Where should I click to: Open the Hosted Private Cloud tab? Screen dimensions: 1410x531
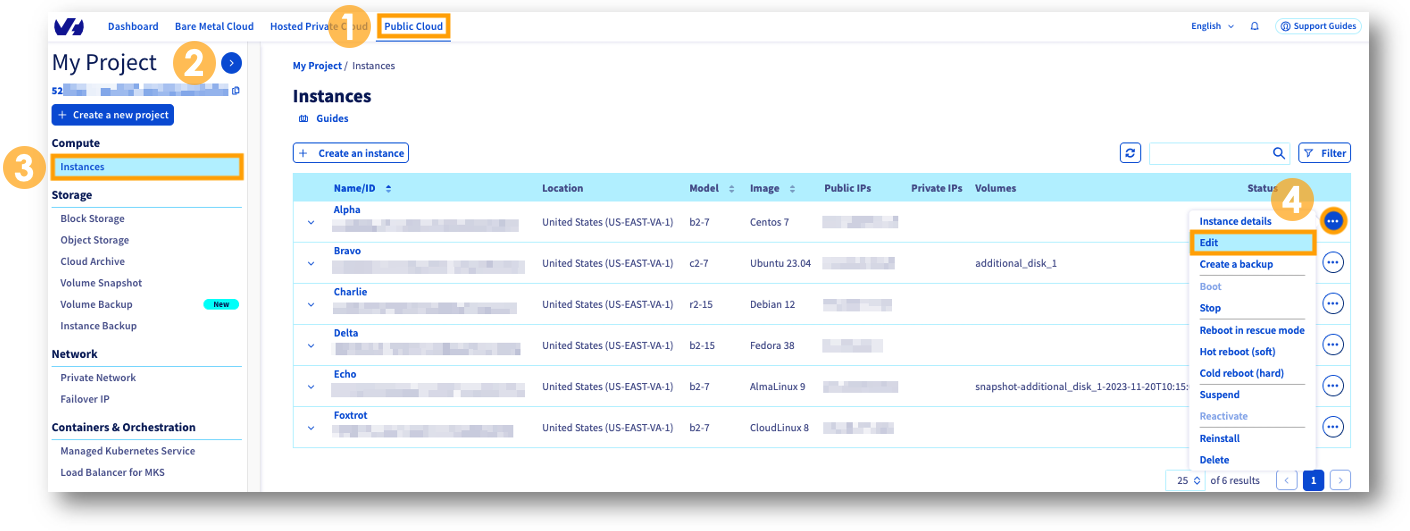(x=319, y=26)
